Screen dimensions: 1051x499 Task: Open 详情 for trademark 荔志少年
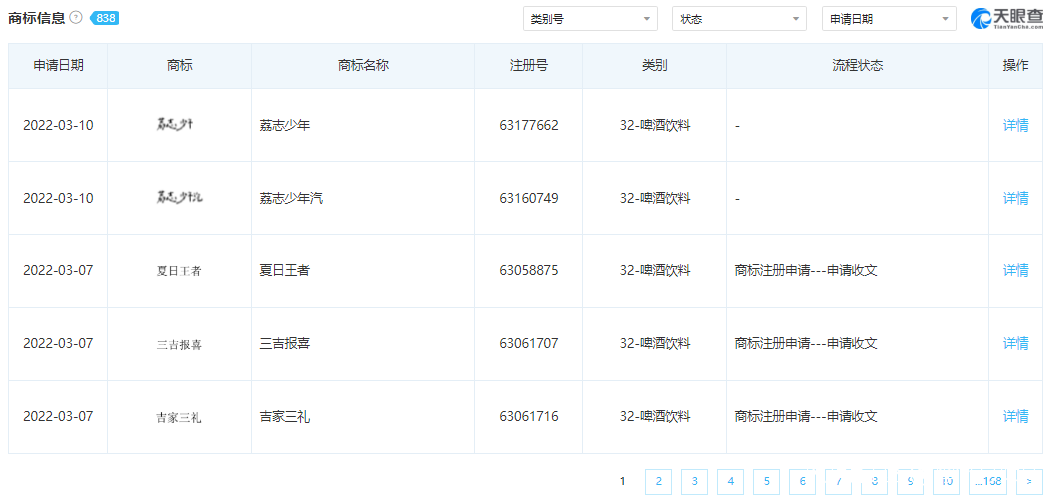[1015, 125]
